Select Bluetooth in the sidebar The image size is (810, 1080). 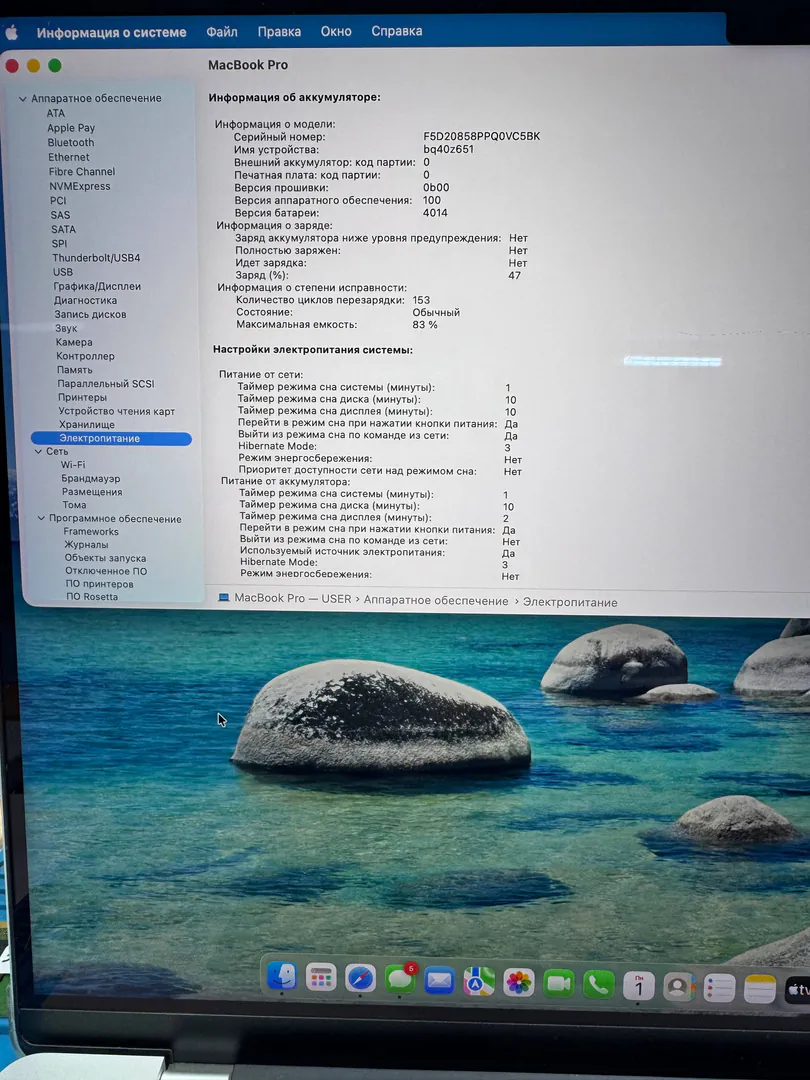tap(71, 142)
